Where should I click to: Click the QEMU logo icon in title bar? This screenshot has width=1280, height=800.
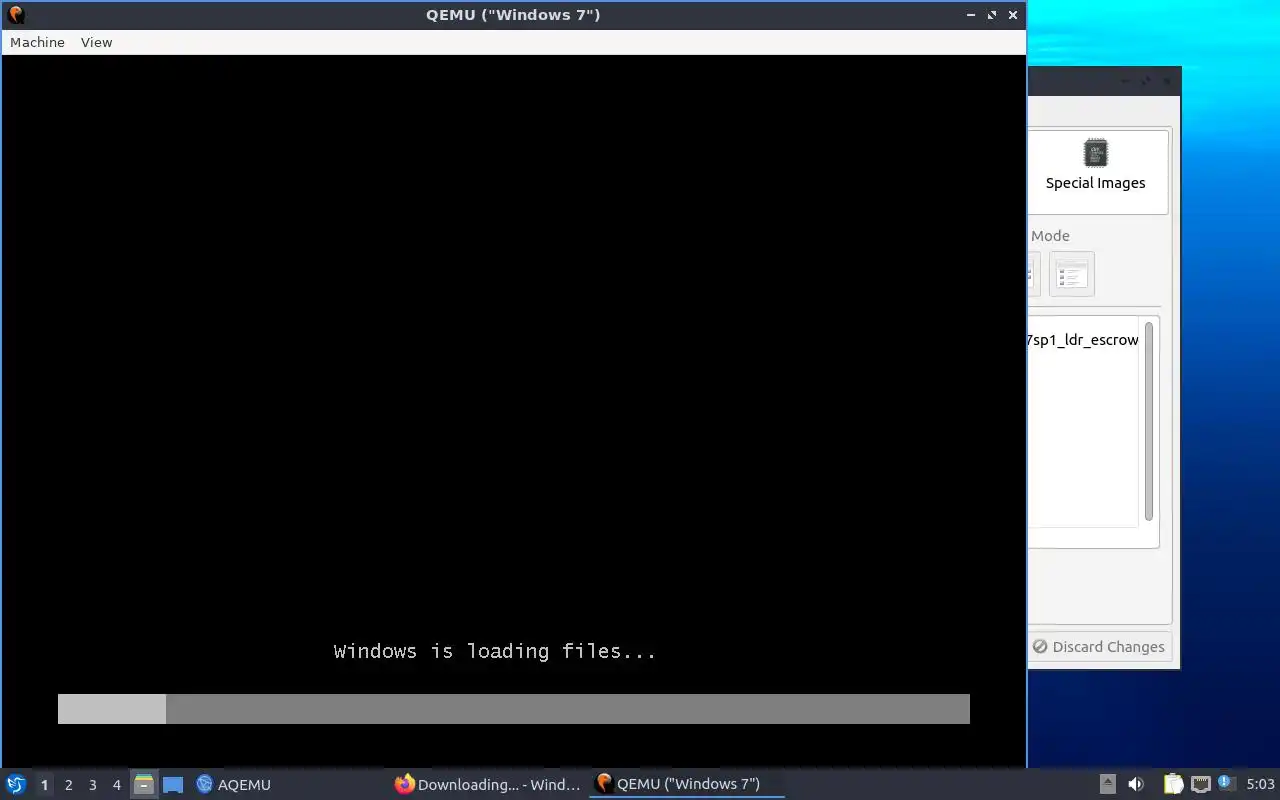click(15, 15)
